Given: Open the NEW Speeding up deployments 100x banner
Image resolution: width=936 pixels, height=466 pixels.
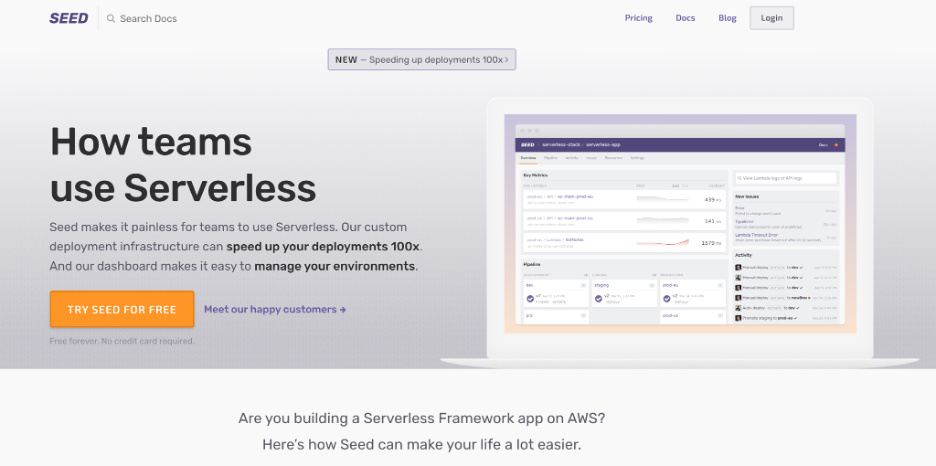Looking at the screenshot, I should [421, 60].
